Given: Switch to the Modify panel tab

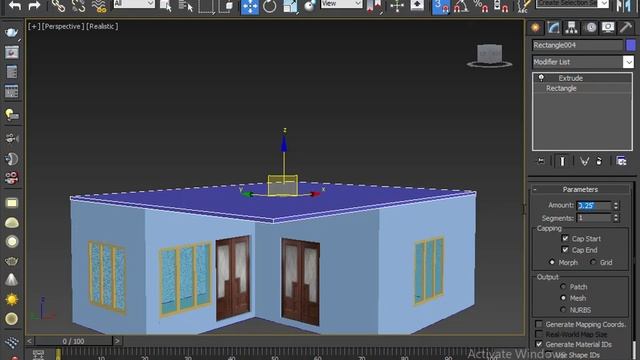Looking at the screenshot, I should pos(553,28).
